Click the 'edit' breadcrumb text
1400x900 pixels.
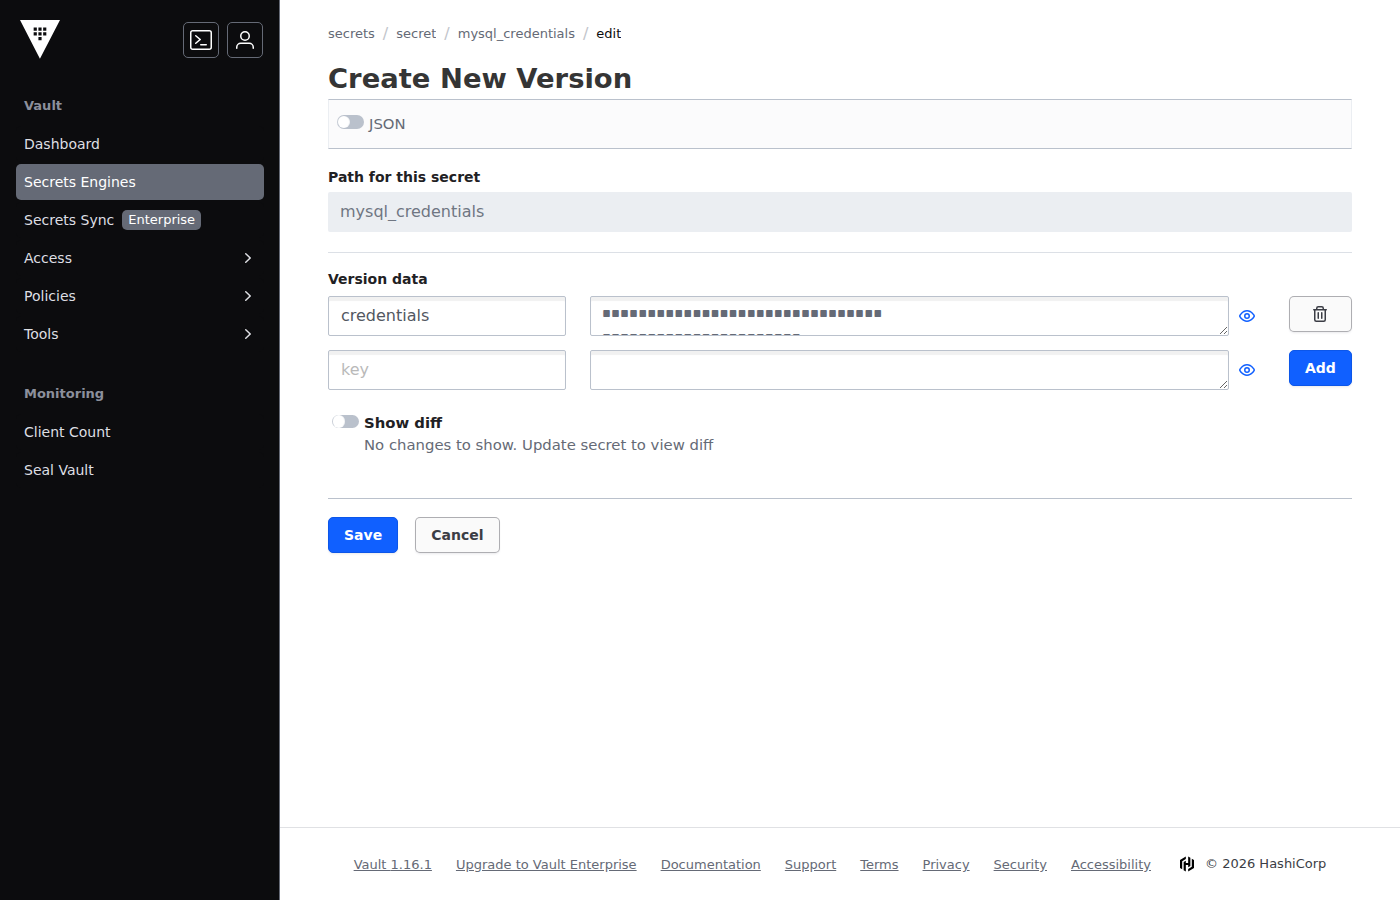pyautogui.click(x=609, y=33)
